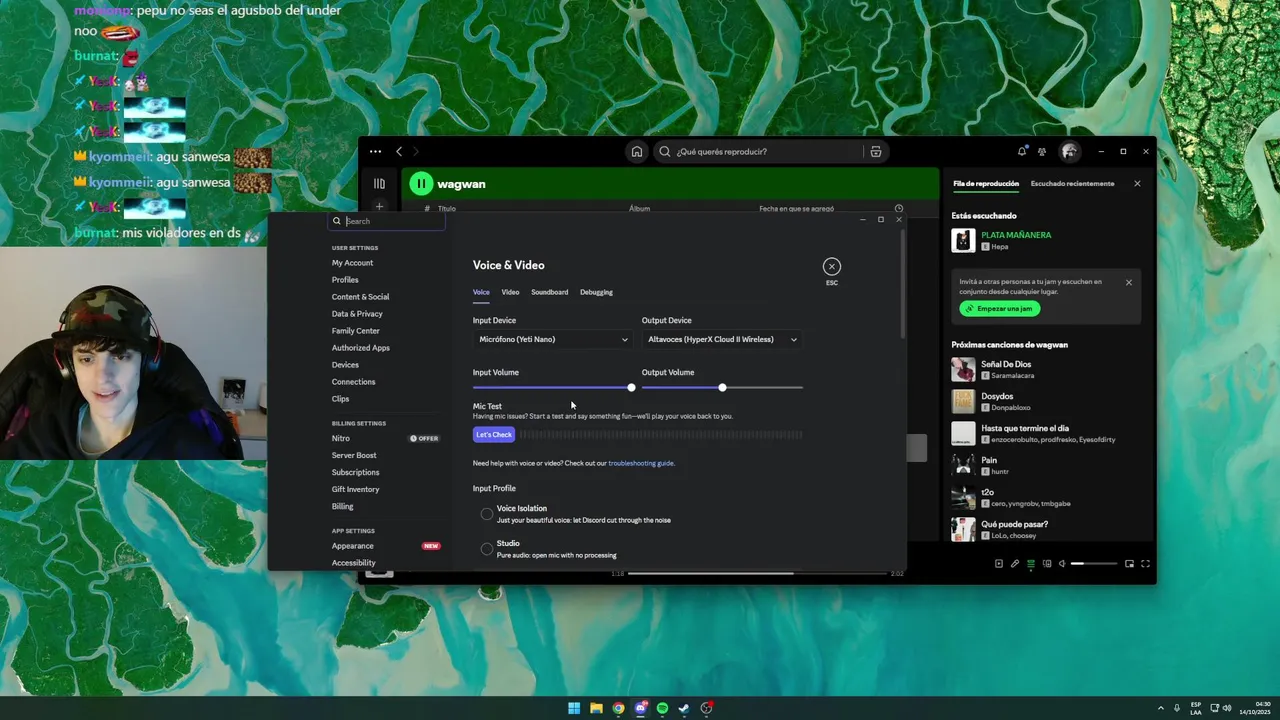Open Server Boost settings
The image size is (1280, 720).
(354, 455)
